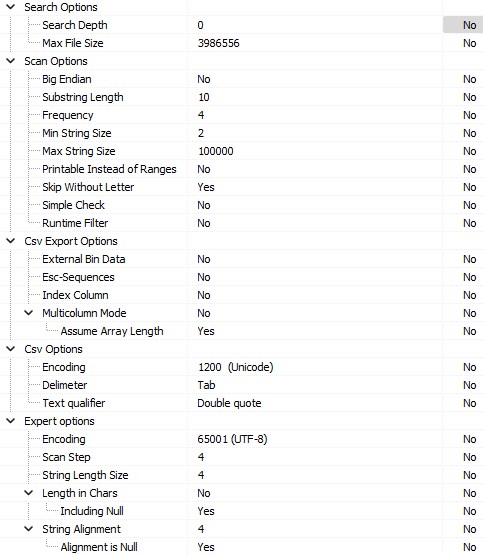Click the highlighted No cell for Search Depth
The width and height of the screenshot is (483, 555).
[x=463, y=25]
